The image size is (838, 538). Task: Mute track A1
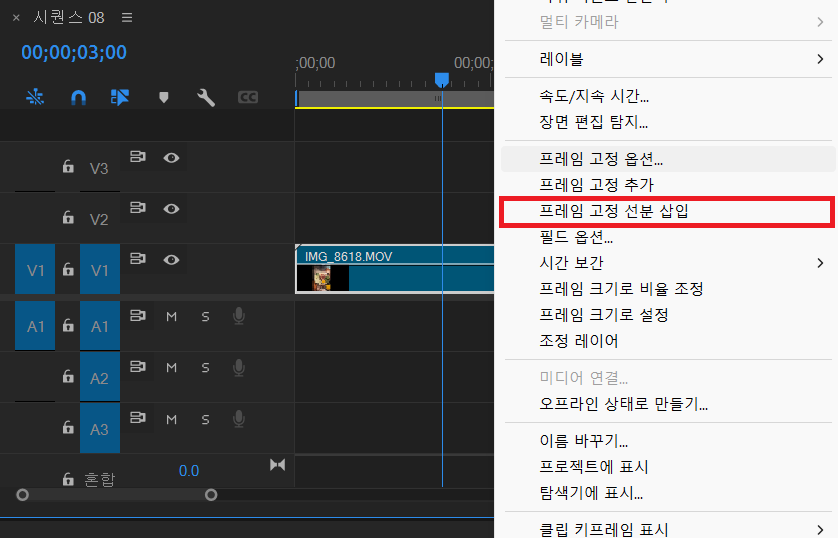point(171,317)
